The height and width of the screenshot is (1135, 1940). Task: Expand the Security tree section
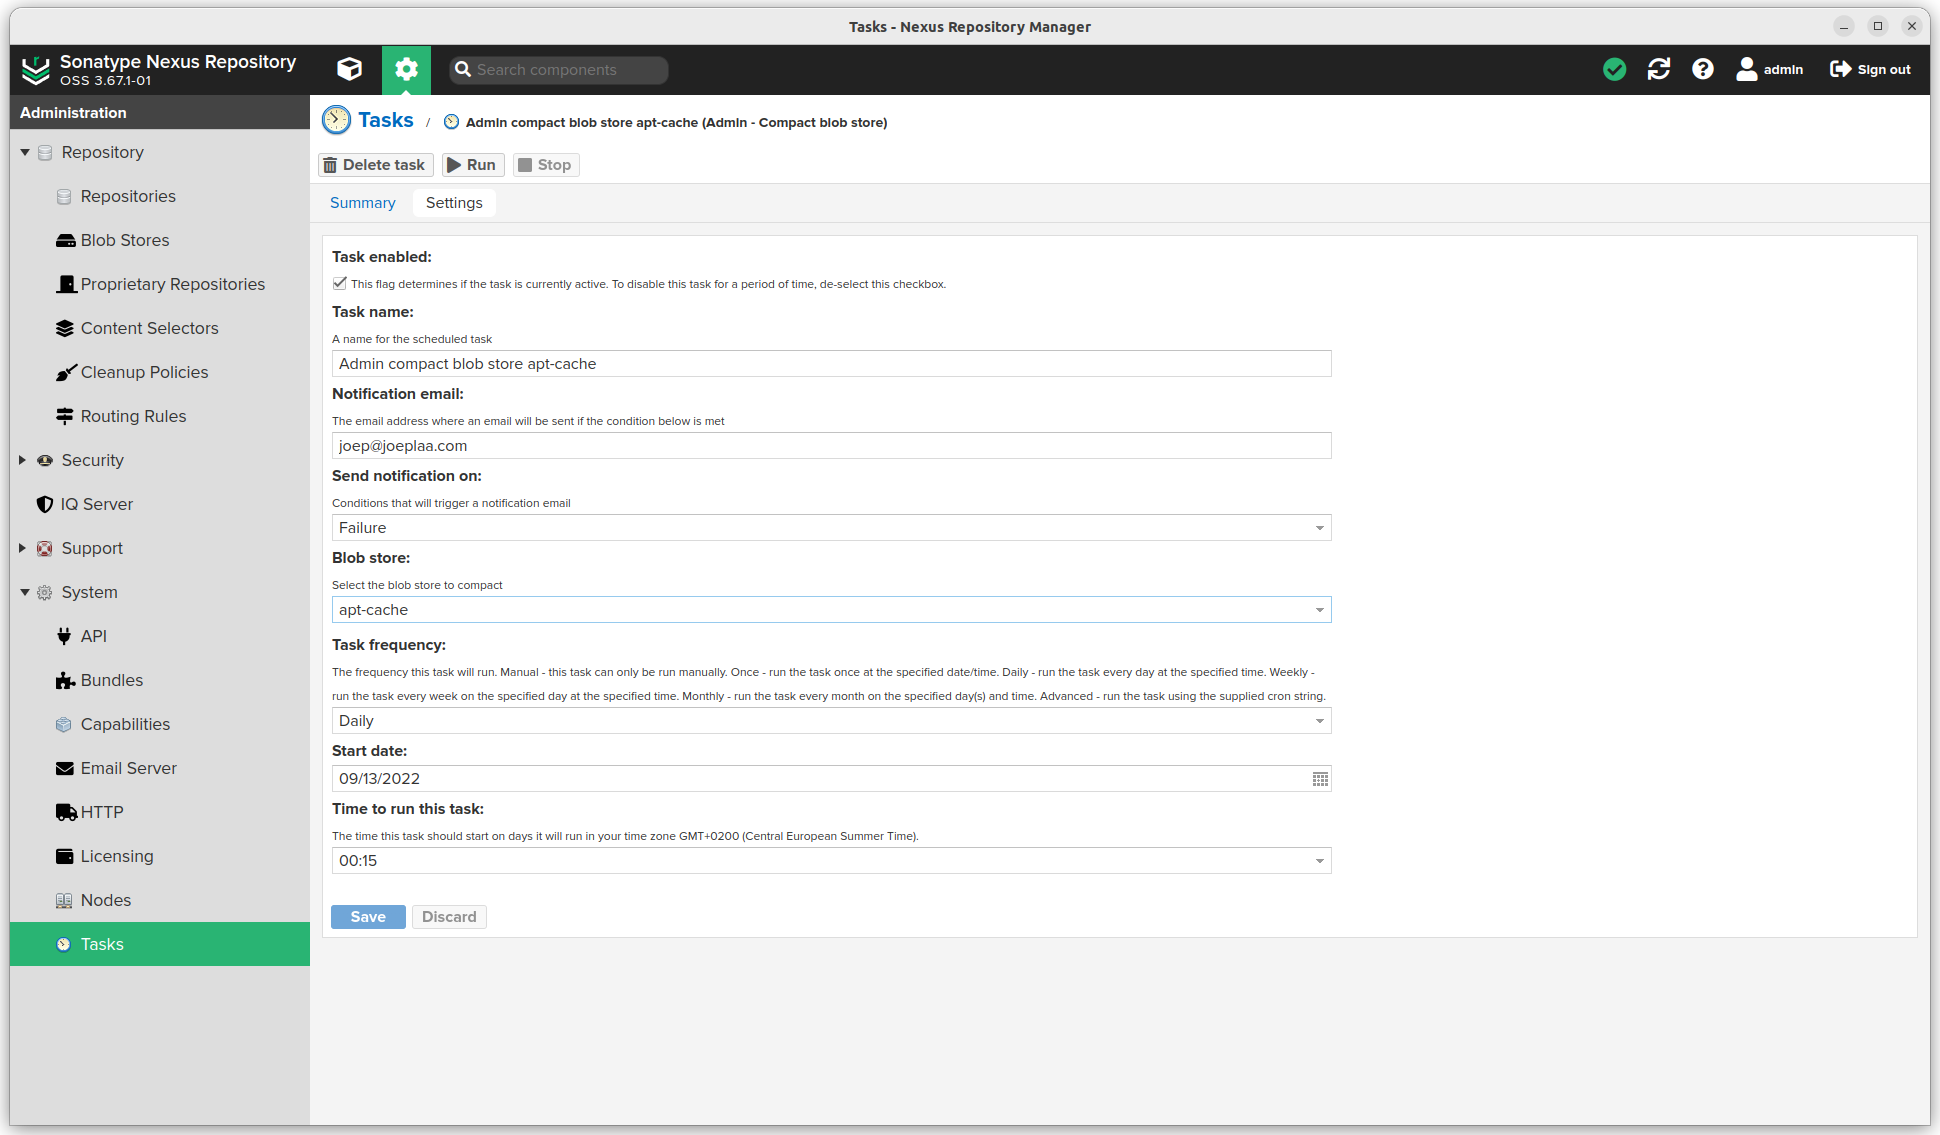pyautogui.click(x=23, y=460)
